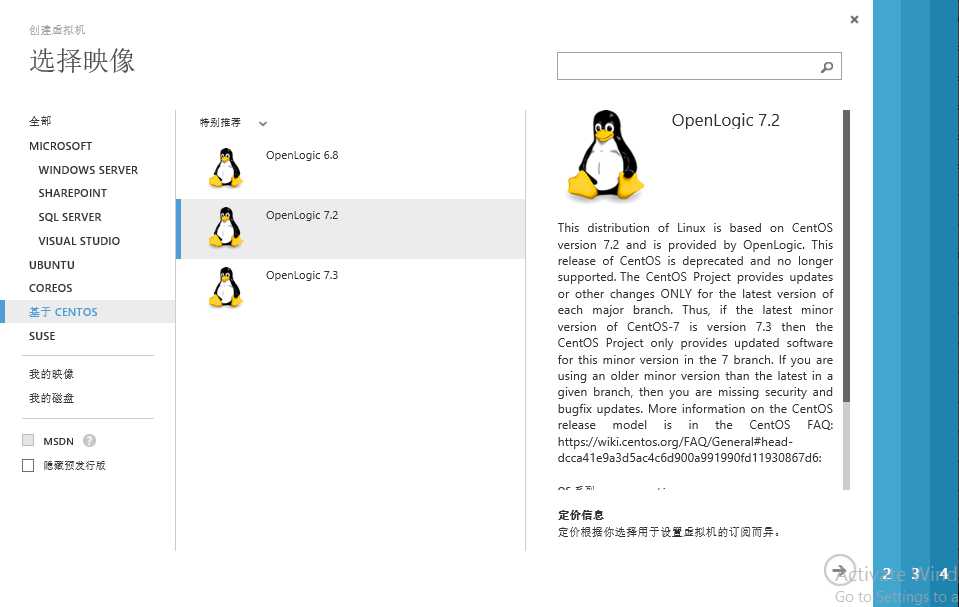Click the 定价信息 heading

click(x=580, y=515)
